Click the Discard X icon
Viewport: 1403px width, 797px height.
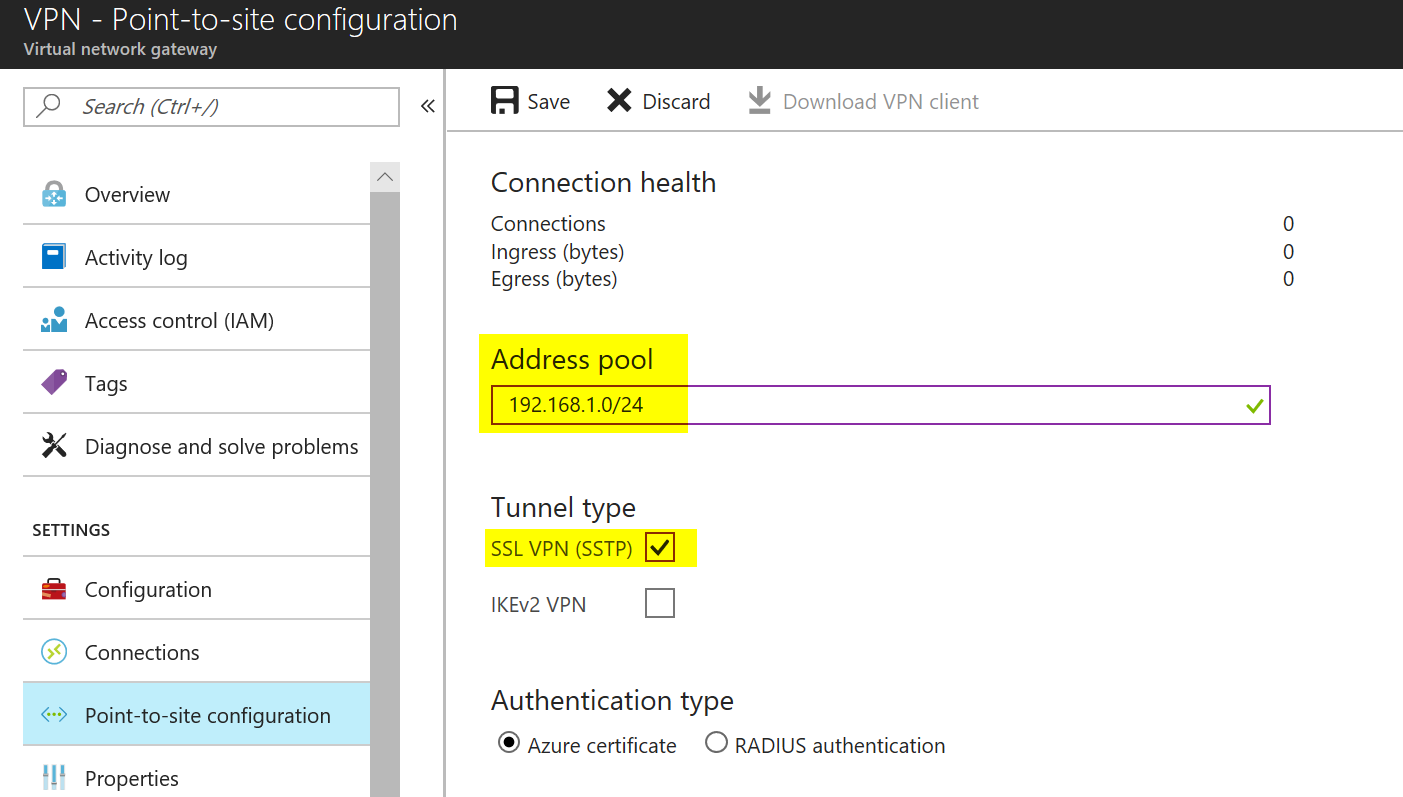click(x=620, y=101)
